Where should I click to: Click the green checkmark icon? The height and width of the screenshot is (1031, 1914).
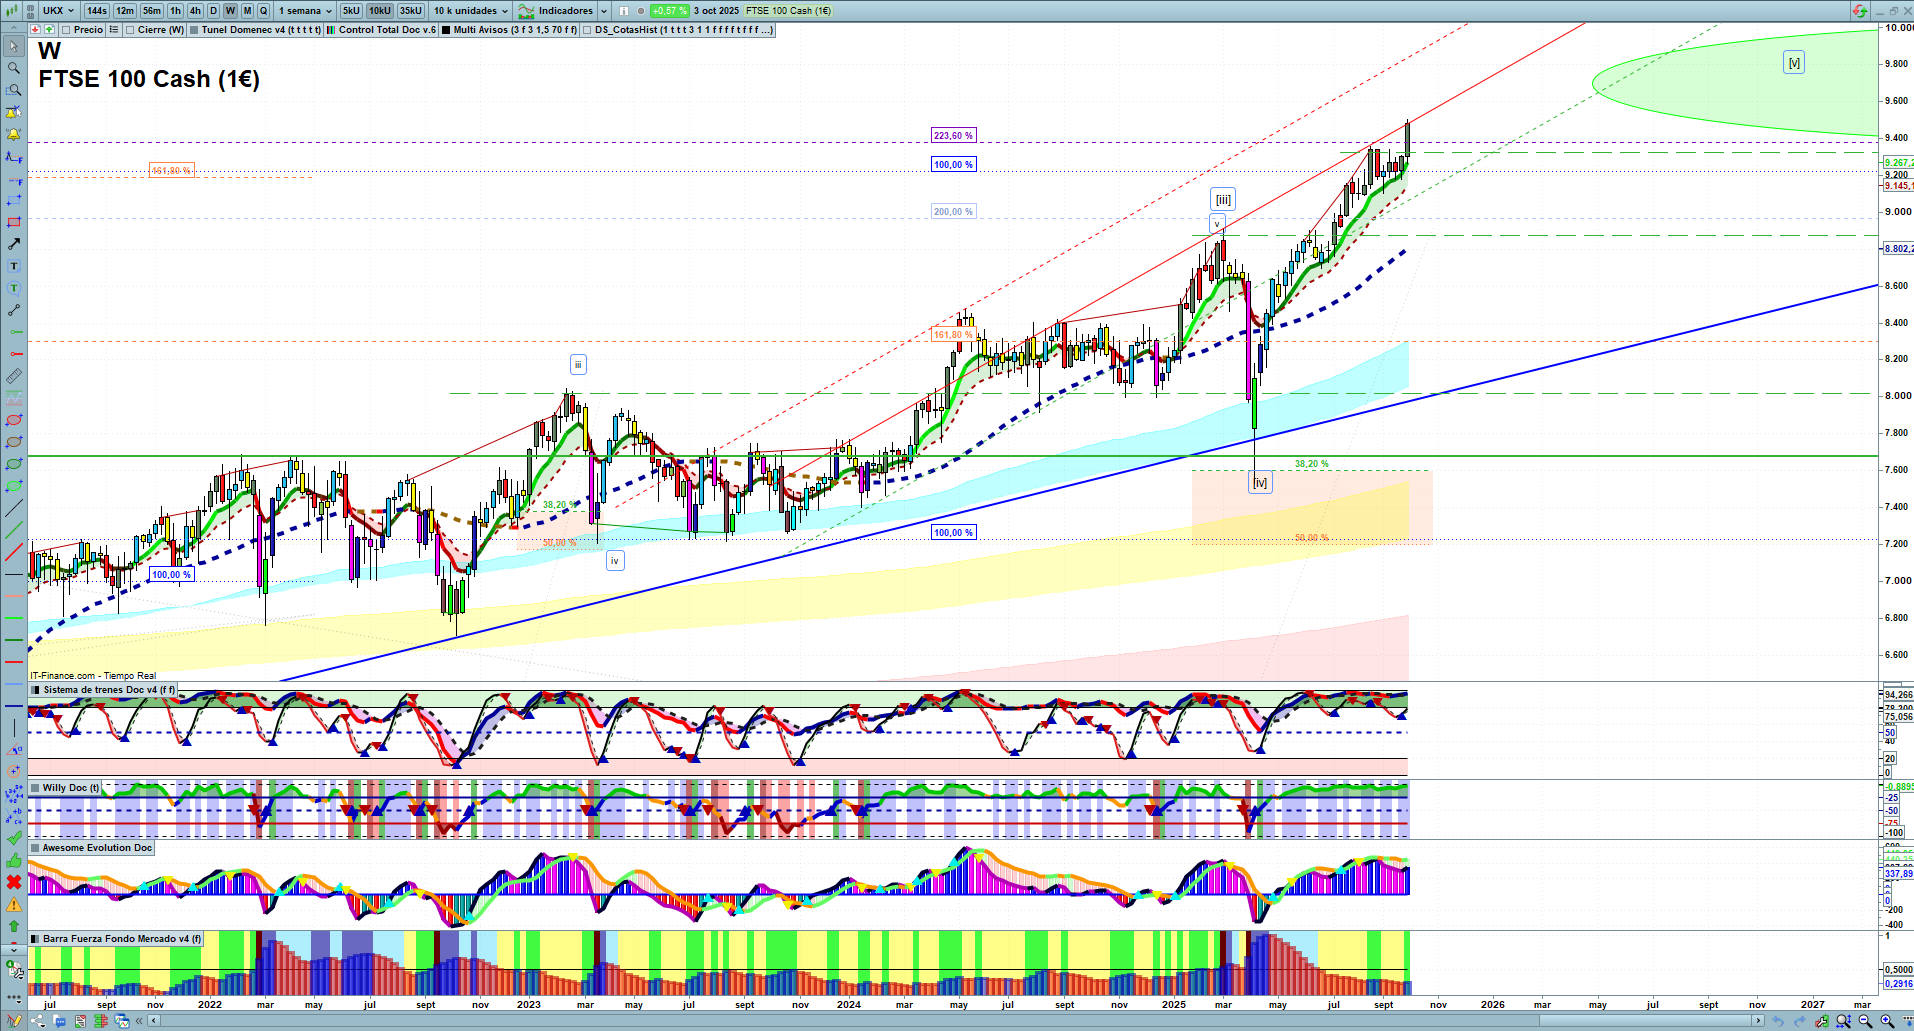[14, 838]
